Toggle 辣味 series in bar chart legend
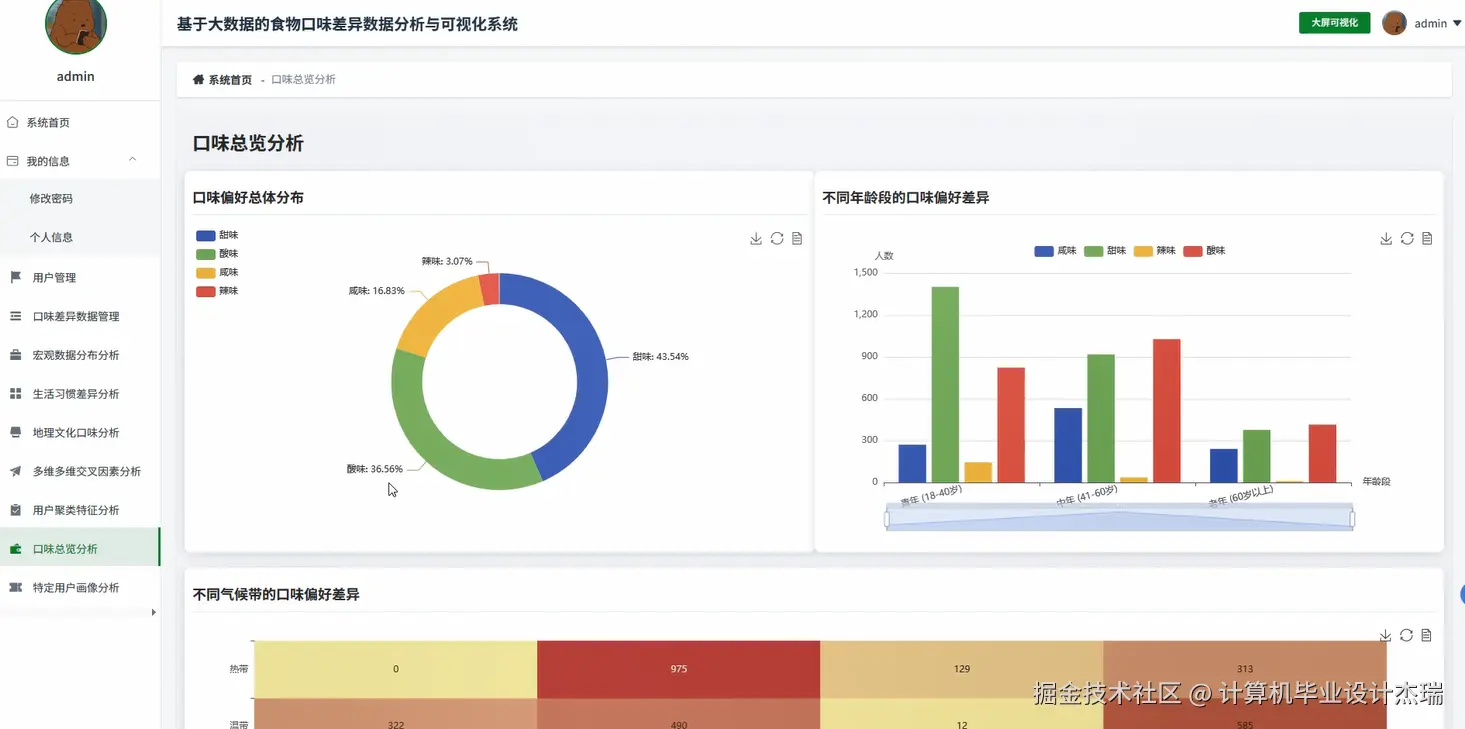1465x729 pixels. 1155,251
